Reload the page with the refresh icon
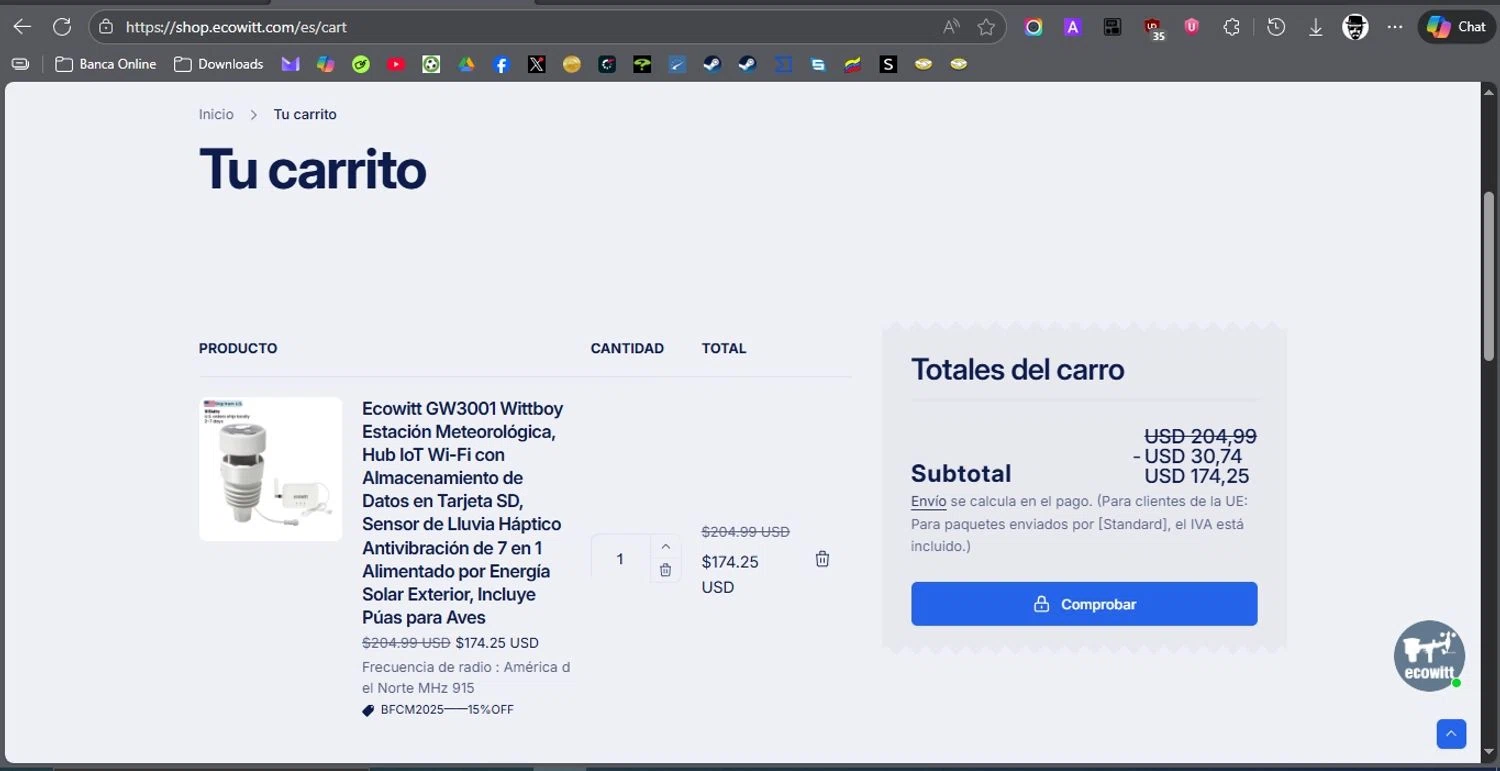The height and width of the screenshot is (771, 1500). pos(62,27)
